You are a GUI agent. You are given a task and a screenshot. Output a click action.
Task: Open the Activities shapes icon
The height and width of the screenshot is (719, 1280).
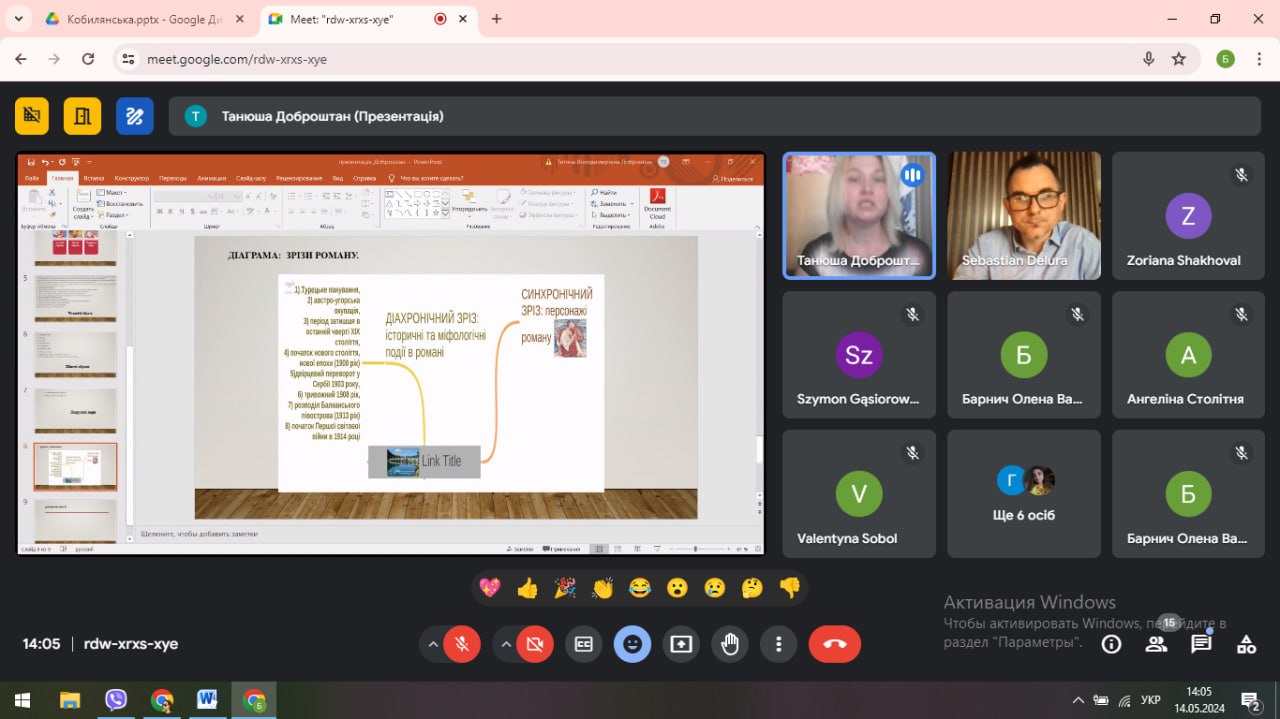[x=1246, y=644]
